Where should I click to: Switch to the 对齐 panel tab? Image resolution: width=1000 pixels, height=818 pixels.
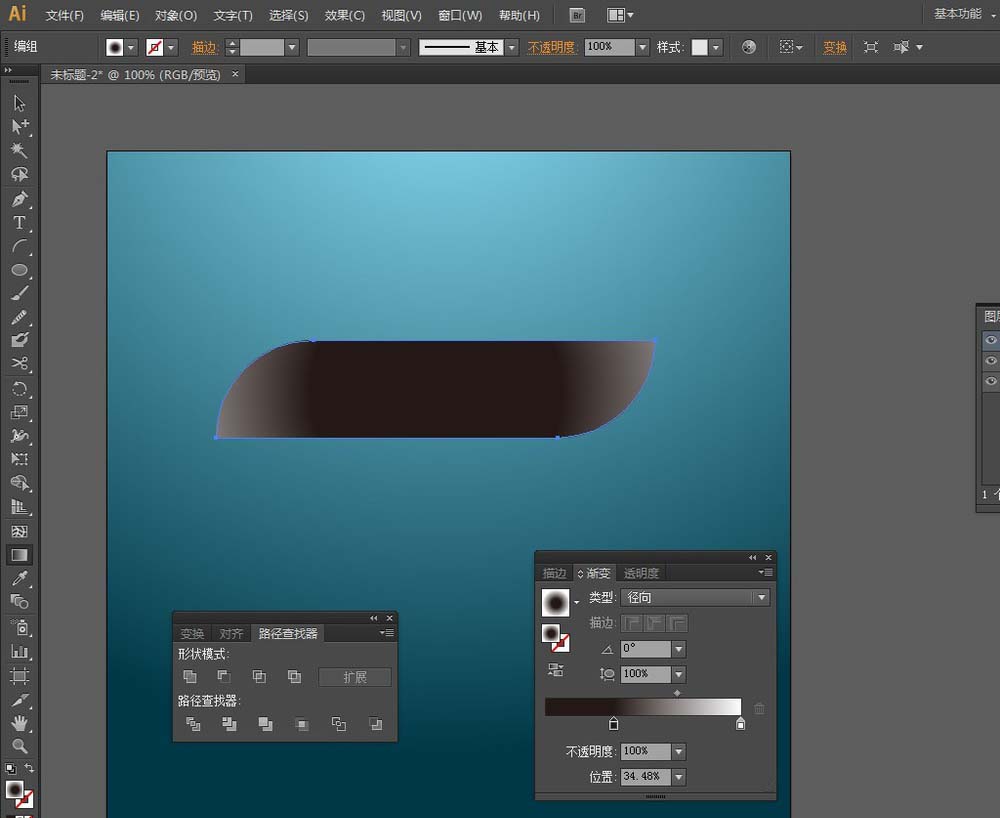coord(231,634)
